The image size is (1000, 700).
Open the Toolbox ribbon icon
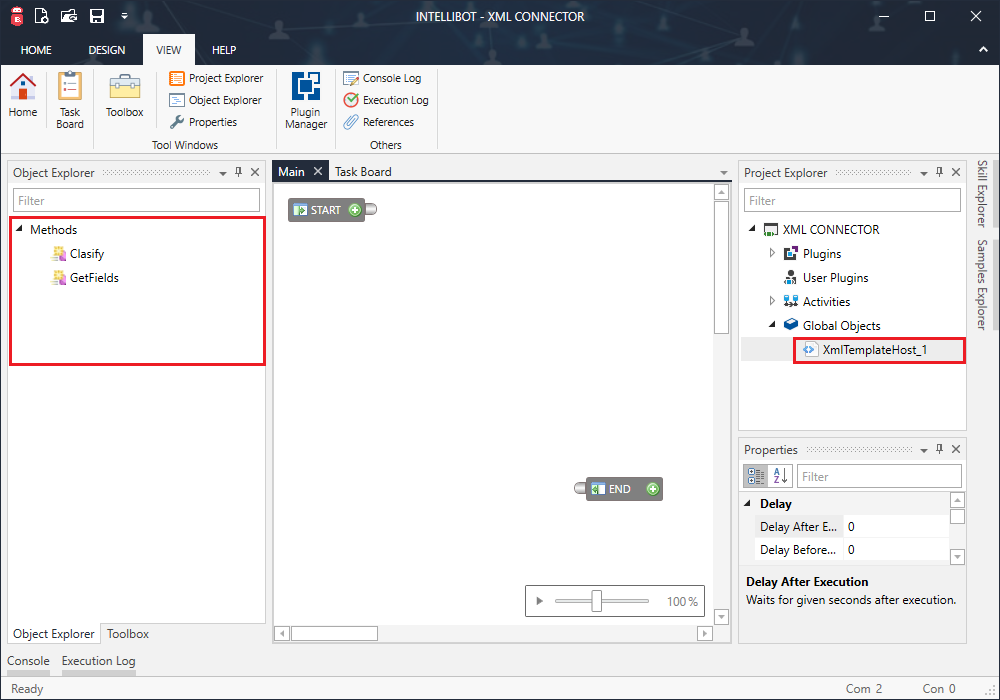[x=124, y=95]
